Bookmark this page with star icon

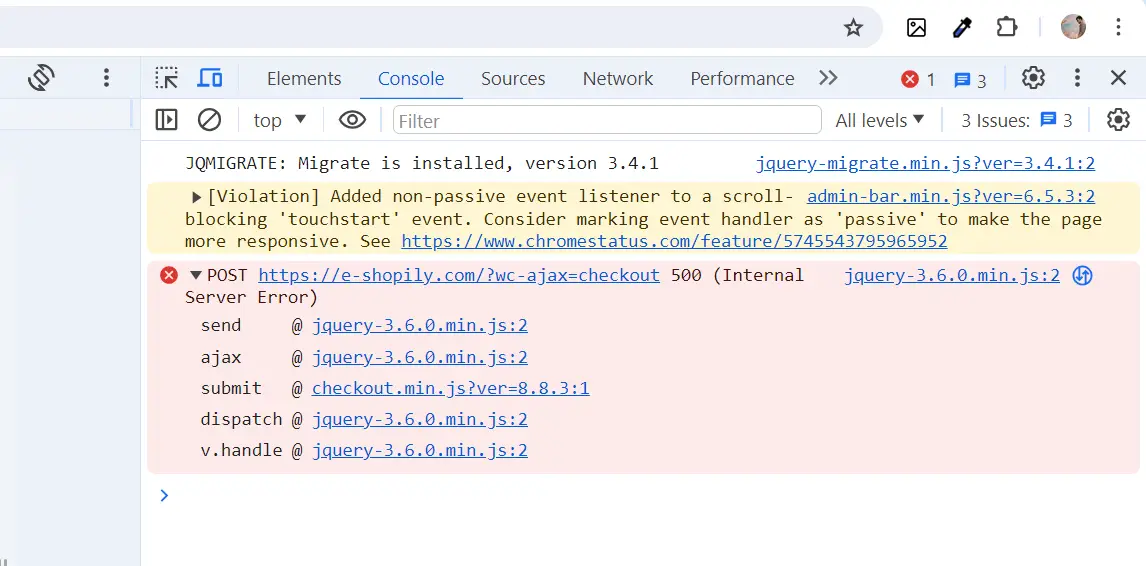(x=853, y=28)
